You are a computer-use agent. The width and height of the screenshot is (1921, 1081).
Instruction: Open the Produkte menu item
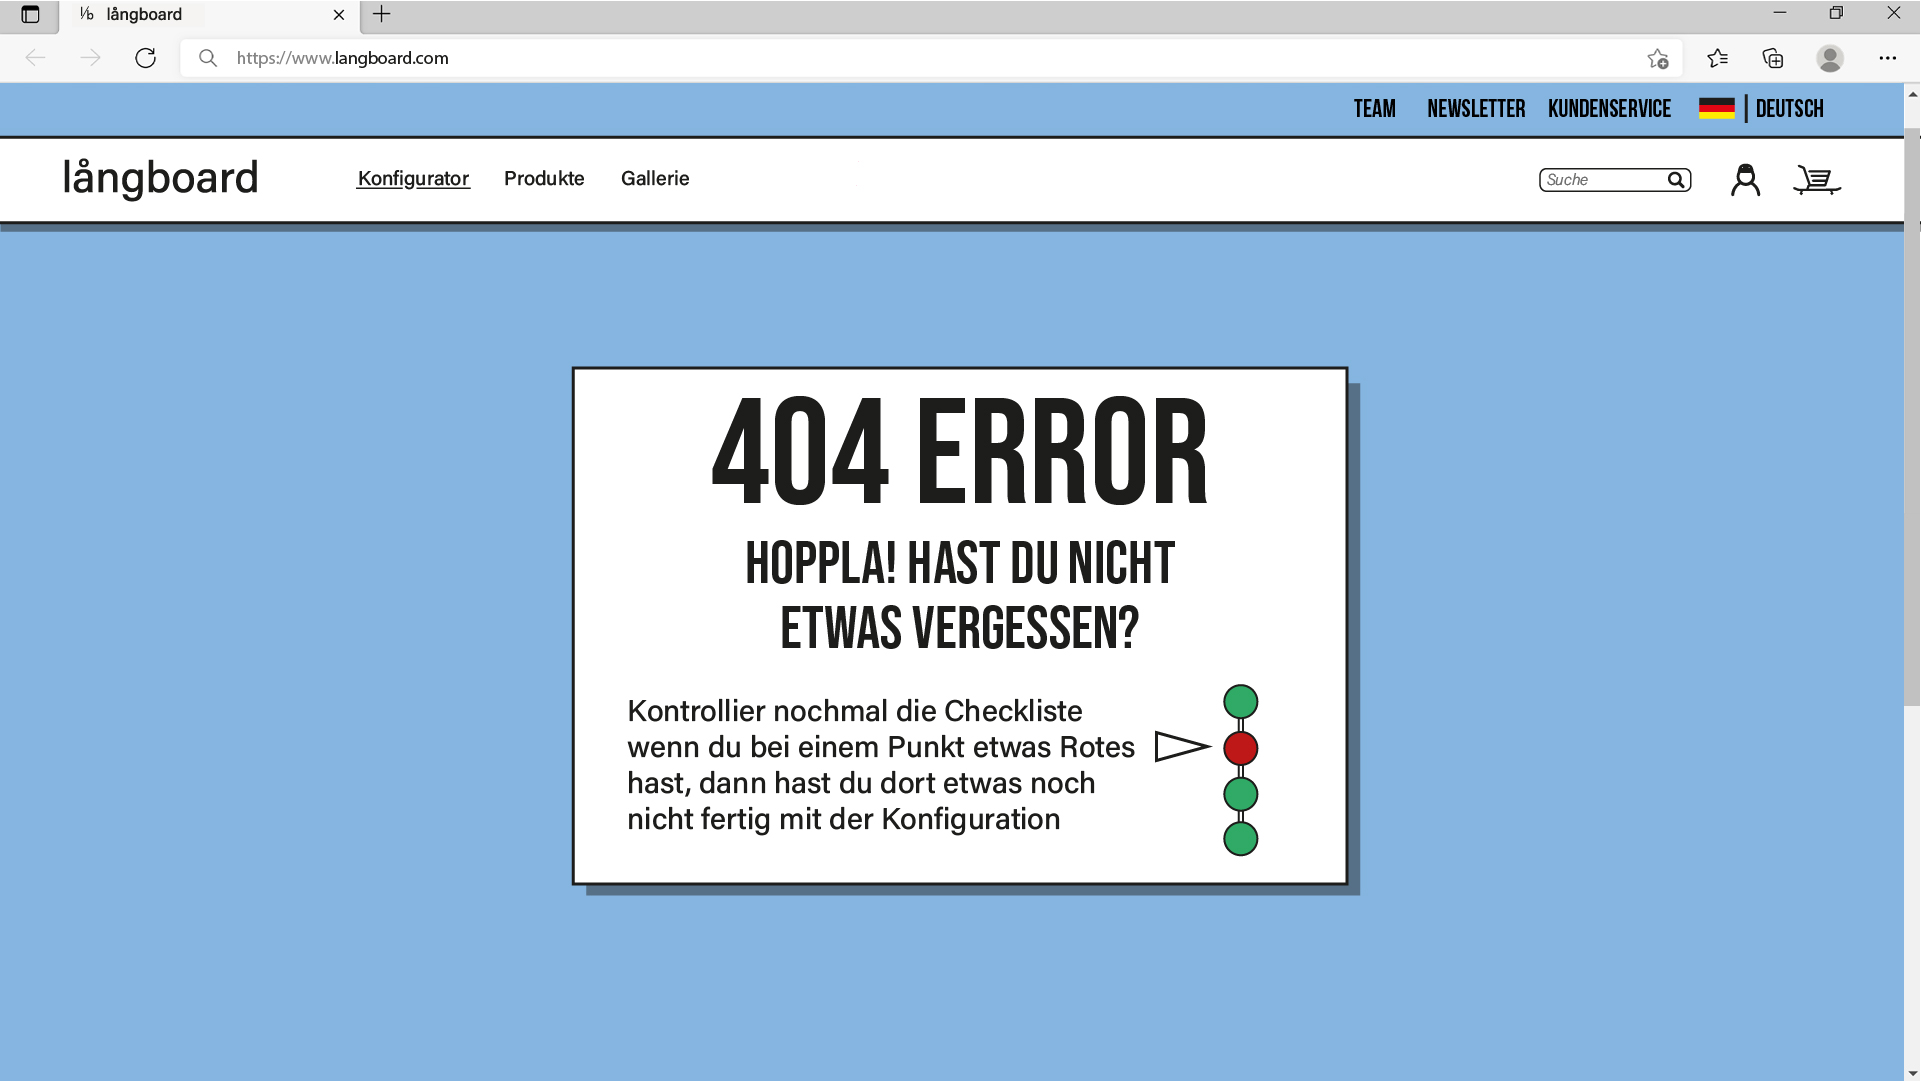pos(544,178)
